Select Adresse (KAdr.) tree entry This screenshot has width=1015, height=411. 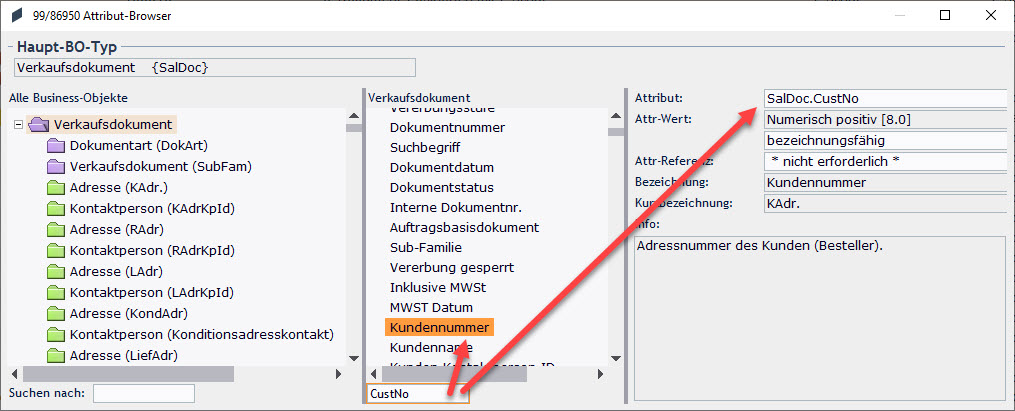(119, 188)
